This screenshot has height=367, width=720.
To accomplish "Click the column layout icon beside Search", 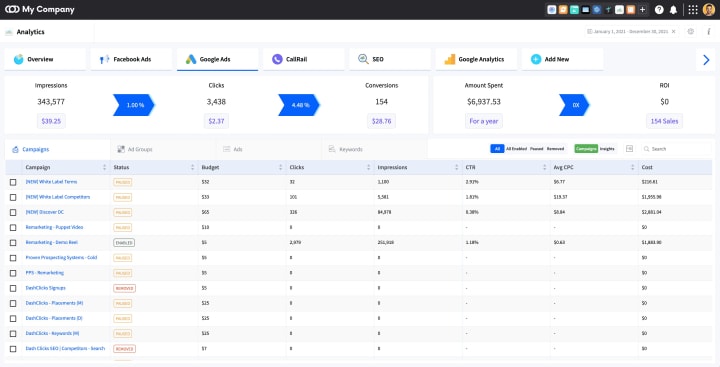I will pyautogui.click(x=630, y=149).
